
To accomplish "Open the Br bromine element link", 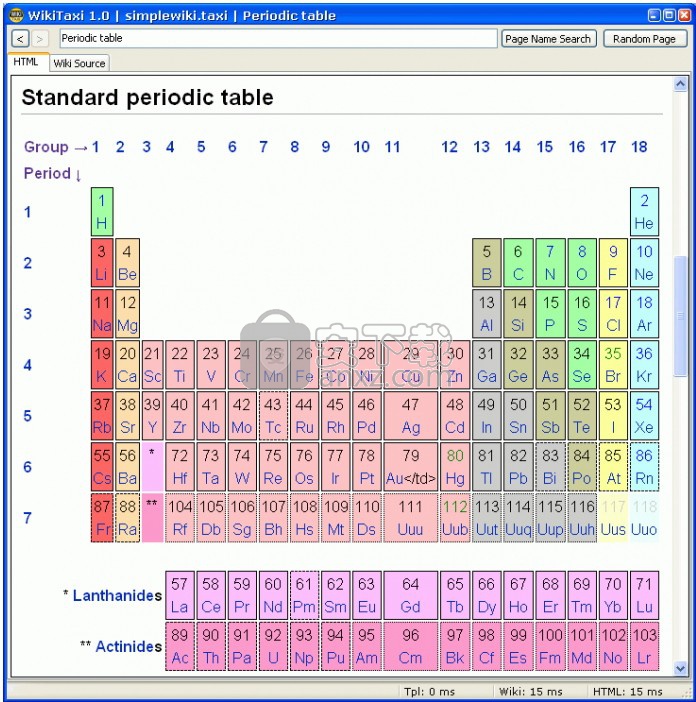I will coord(613,376).
